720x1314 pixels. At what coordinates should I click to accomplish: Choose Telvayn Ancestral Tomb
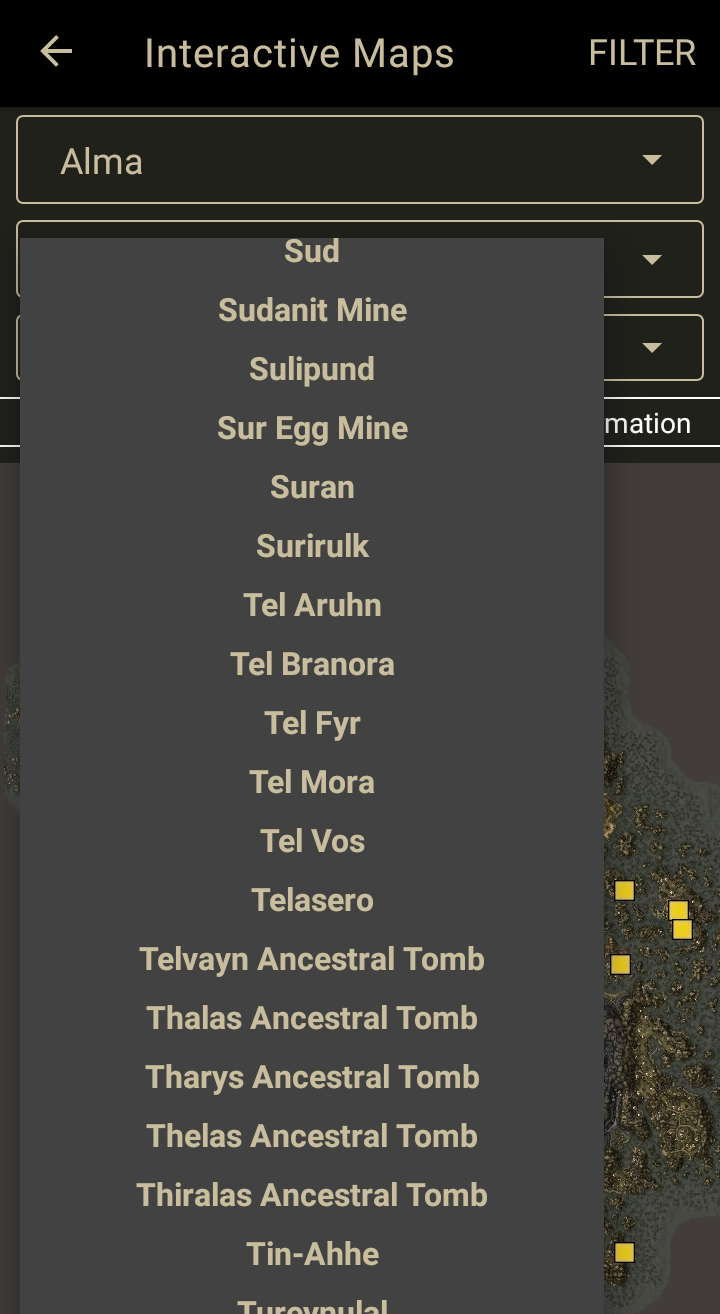pos(312,959)
